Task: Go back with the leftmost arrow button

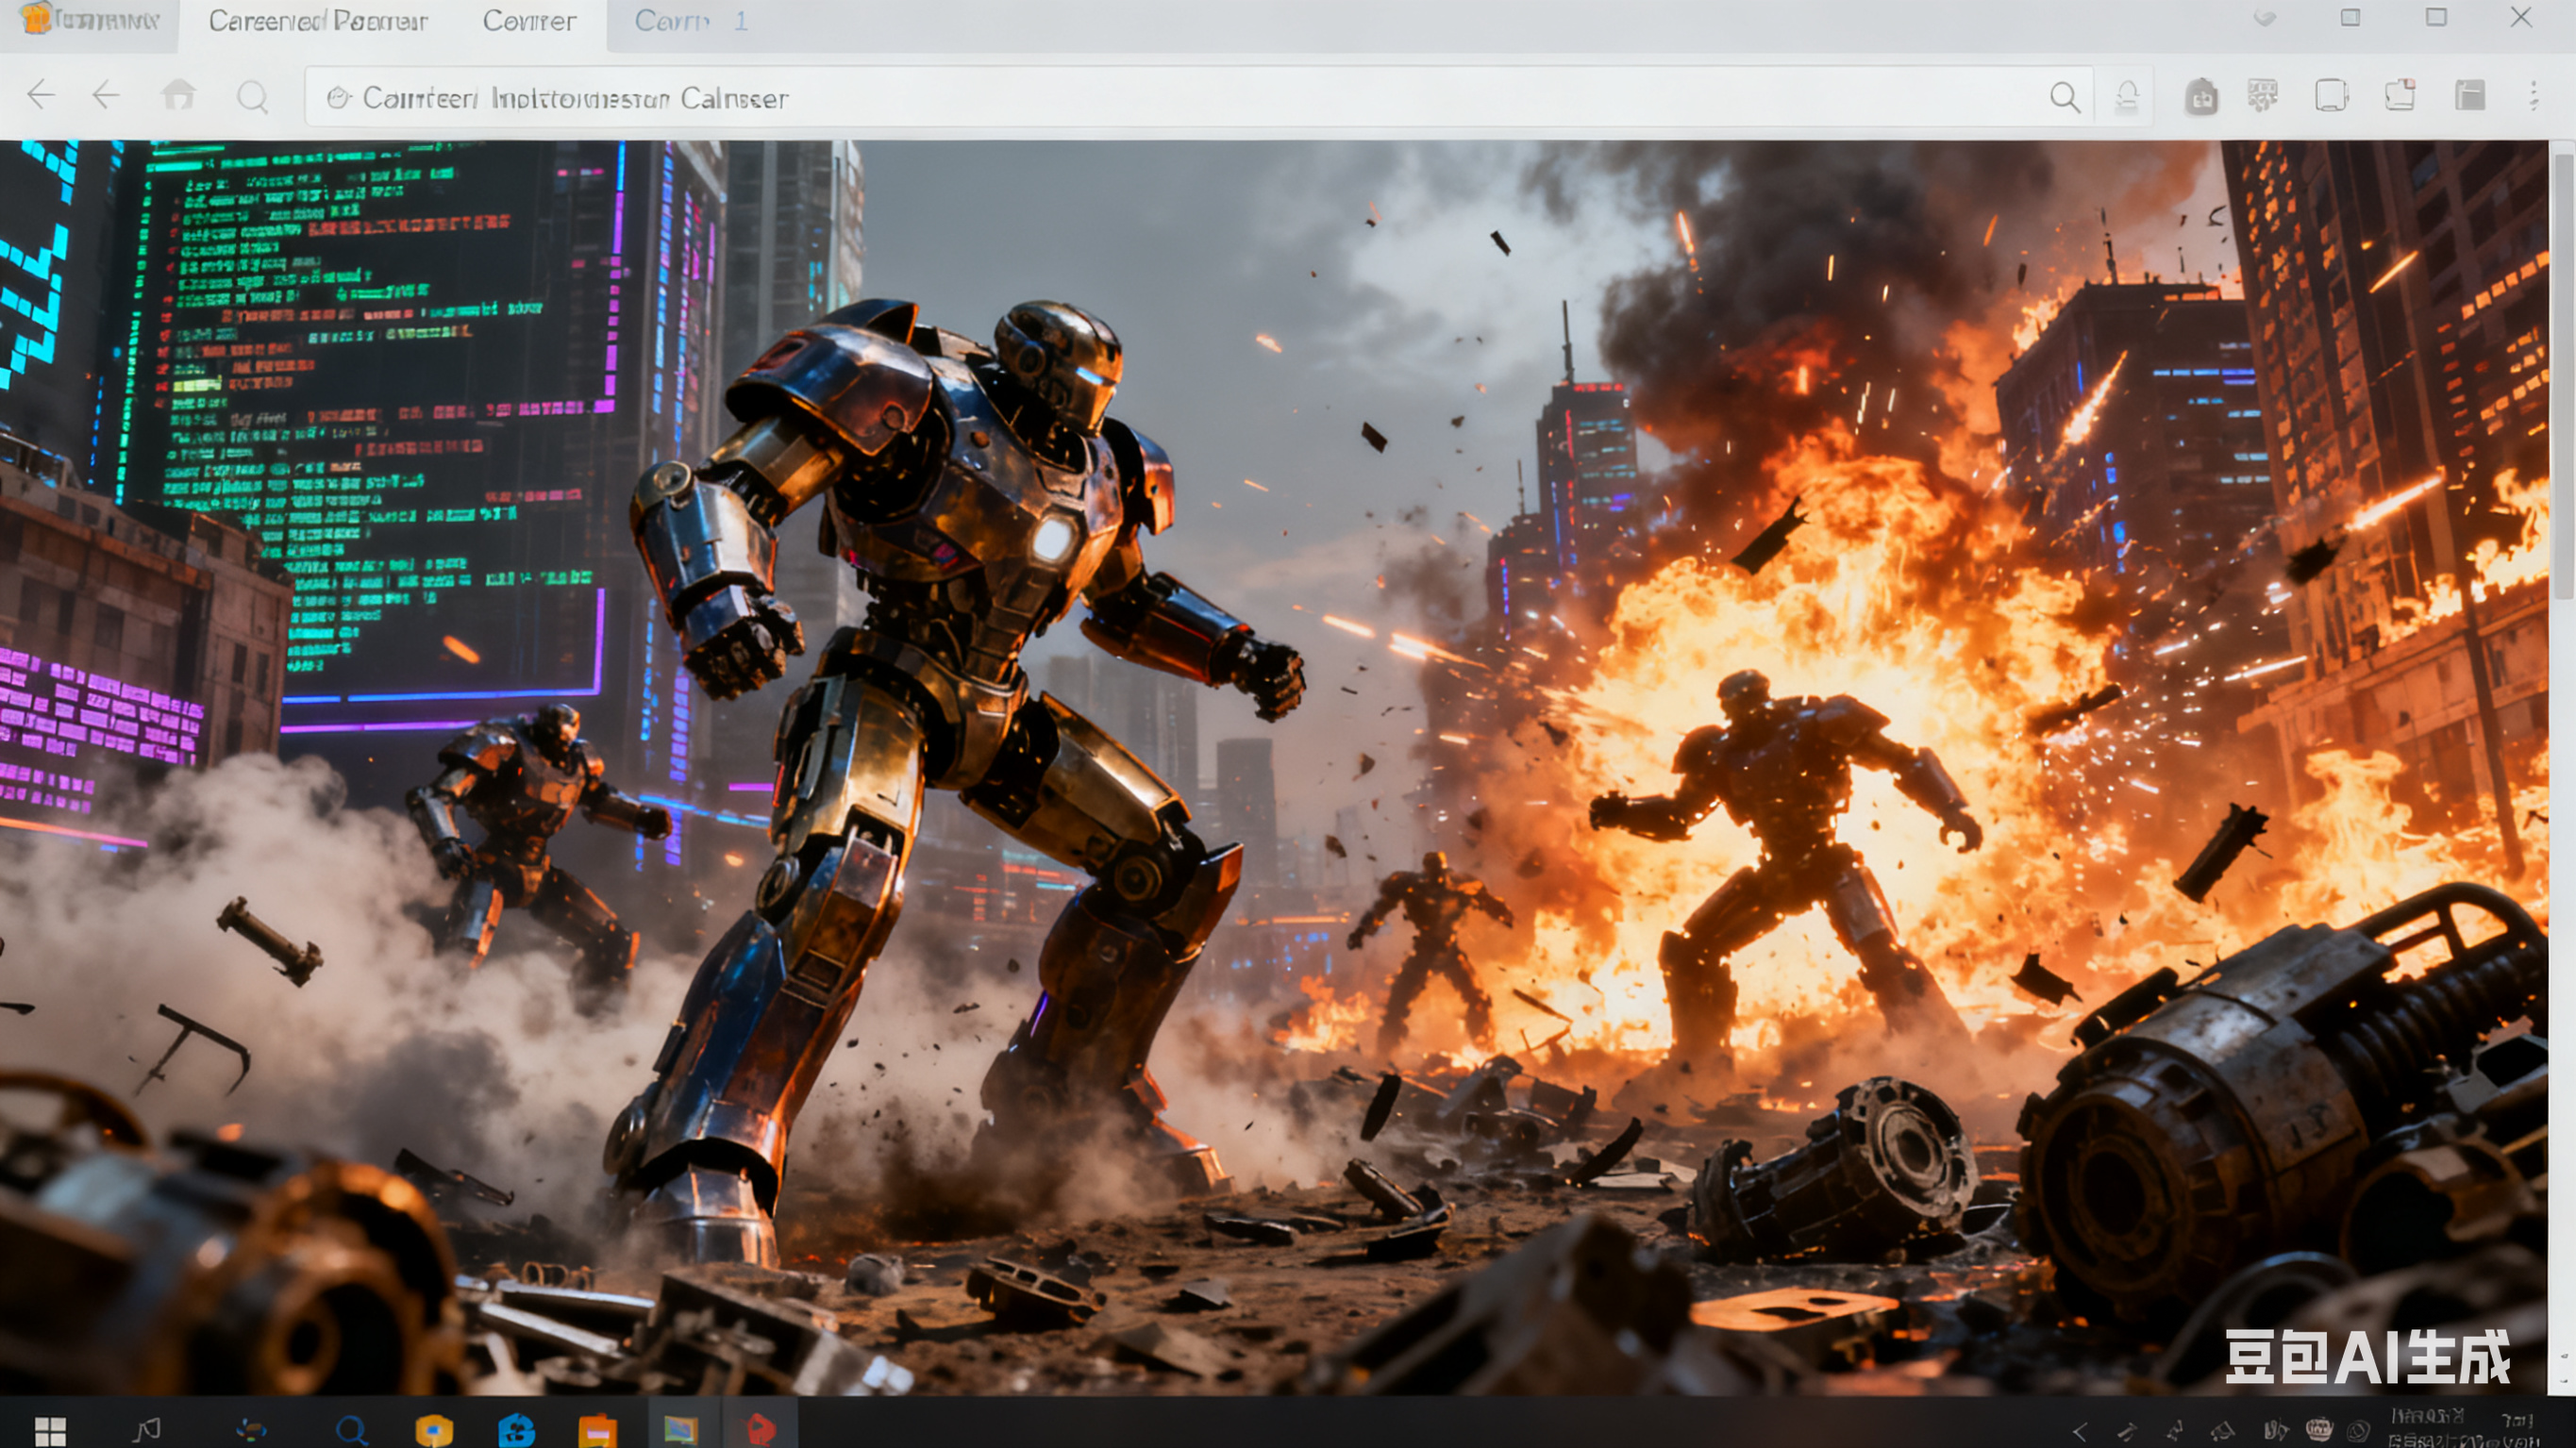Action: coord(41,96)
